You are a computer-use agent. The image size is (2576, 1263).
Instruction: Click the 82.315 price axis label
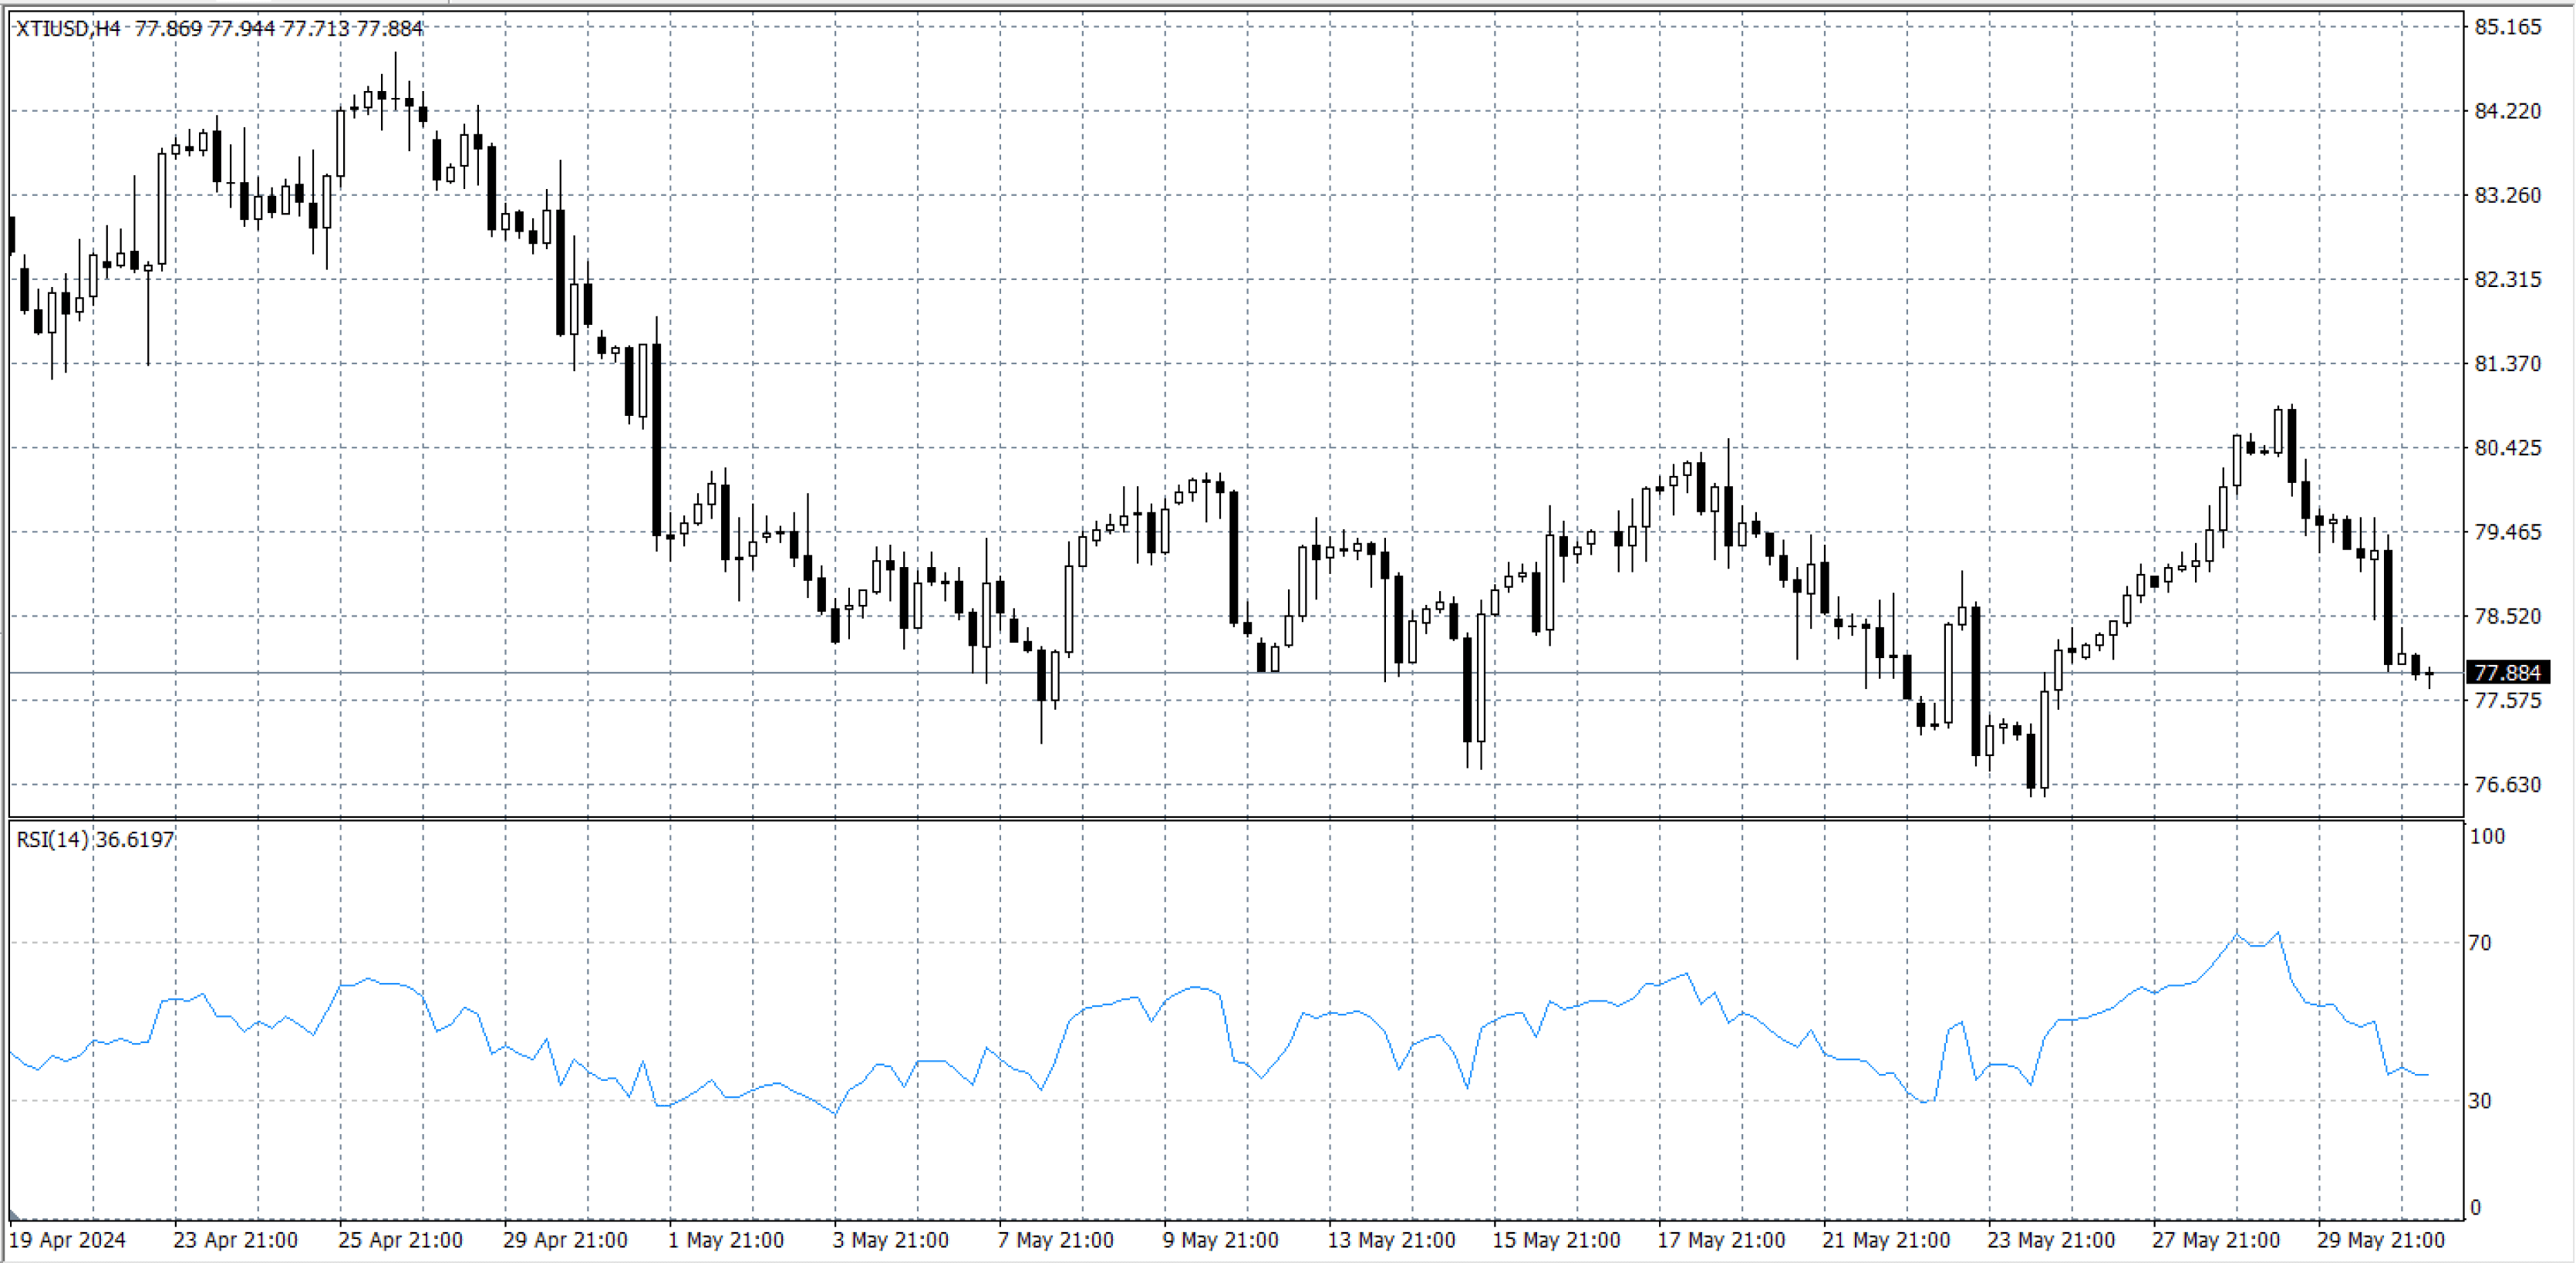click(2507, 279)
